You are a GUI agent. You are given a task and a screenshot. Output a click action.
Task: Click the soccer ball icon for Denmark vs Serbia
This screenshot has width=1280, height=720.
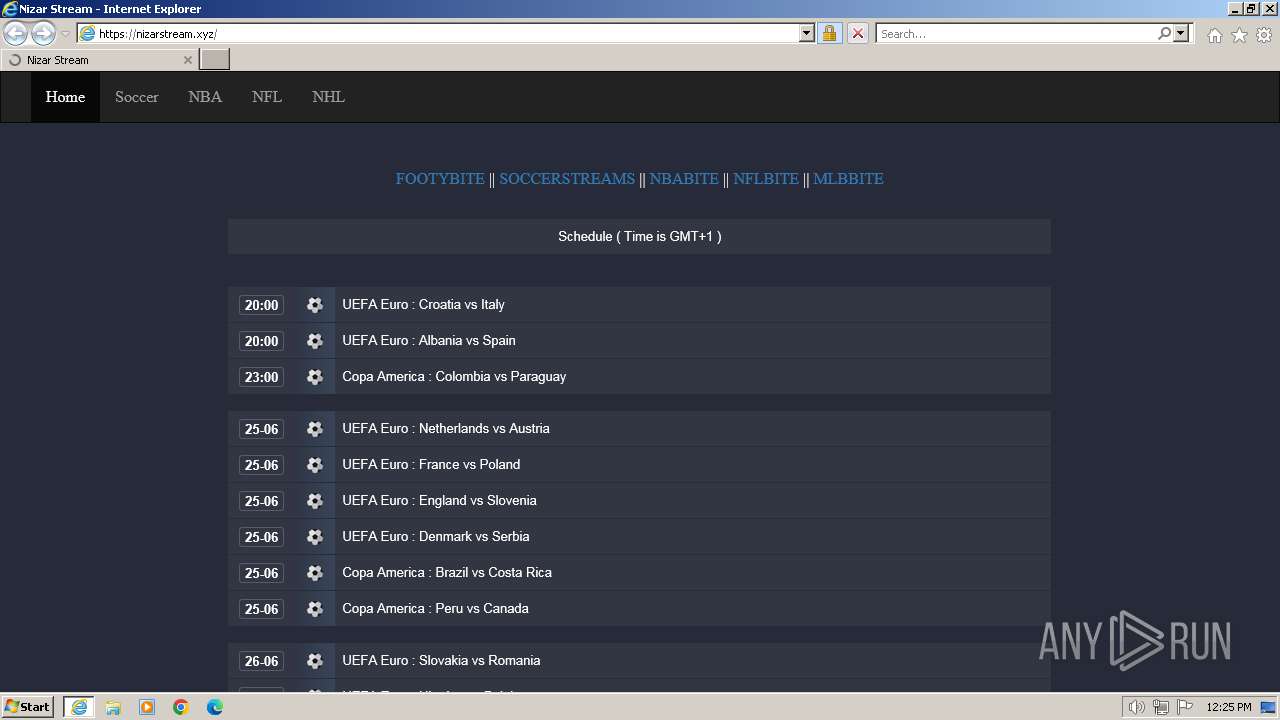[315, 537]
